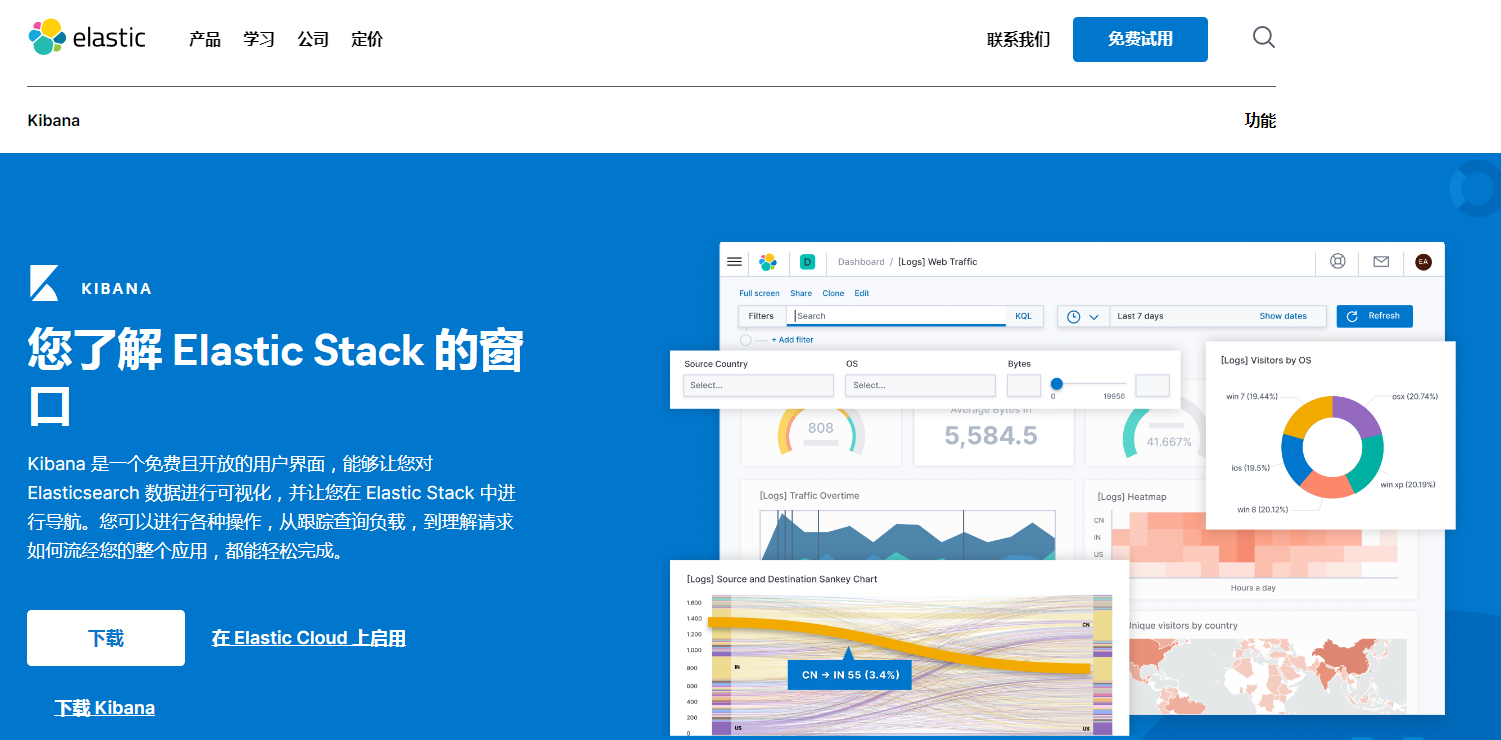Click the dashboard Clone link
The image size is (1501, 740).
(833, 293)
